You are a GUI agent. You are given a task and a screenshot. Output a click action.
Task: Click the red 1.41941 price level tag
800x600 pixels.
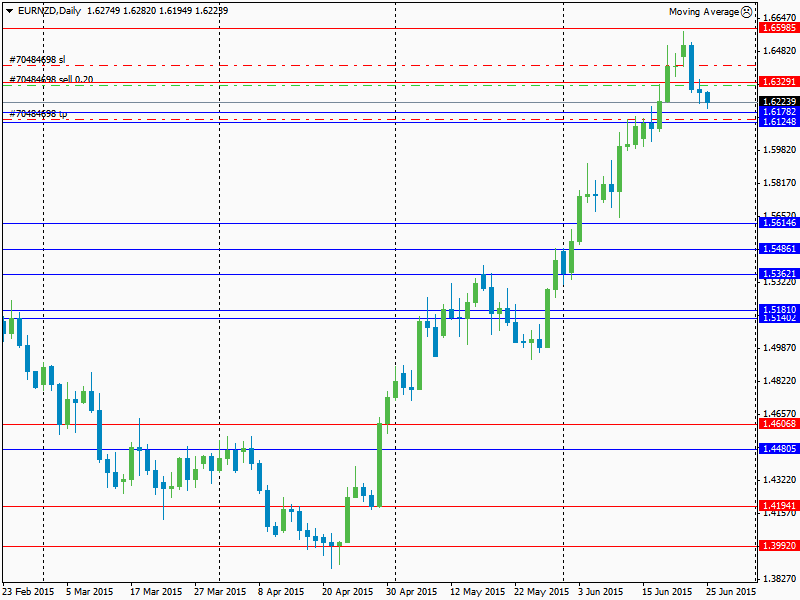[x=779, y=506]
